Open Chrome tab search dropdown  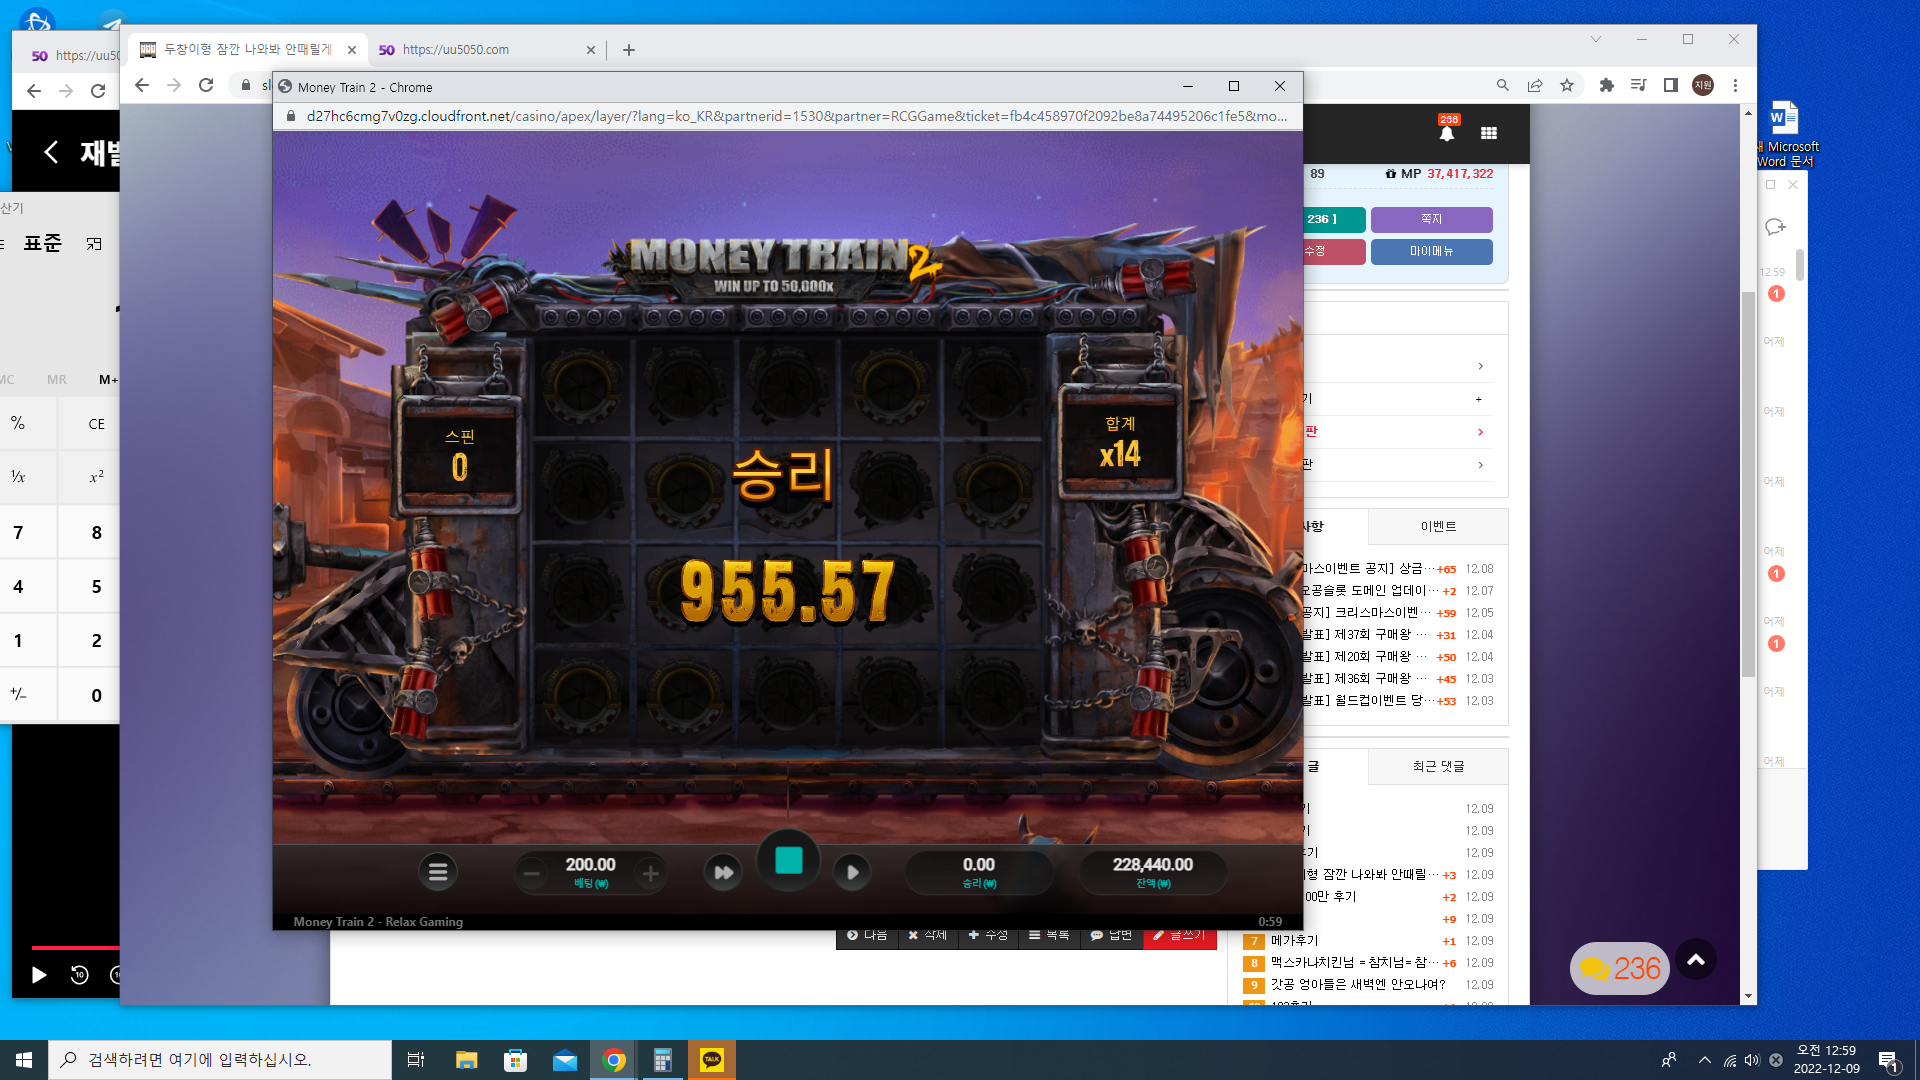(x=1596, y=39)
